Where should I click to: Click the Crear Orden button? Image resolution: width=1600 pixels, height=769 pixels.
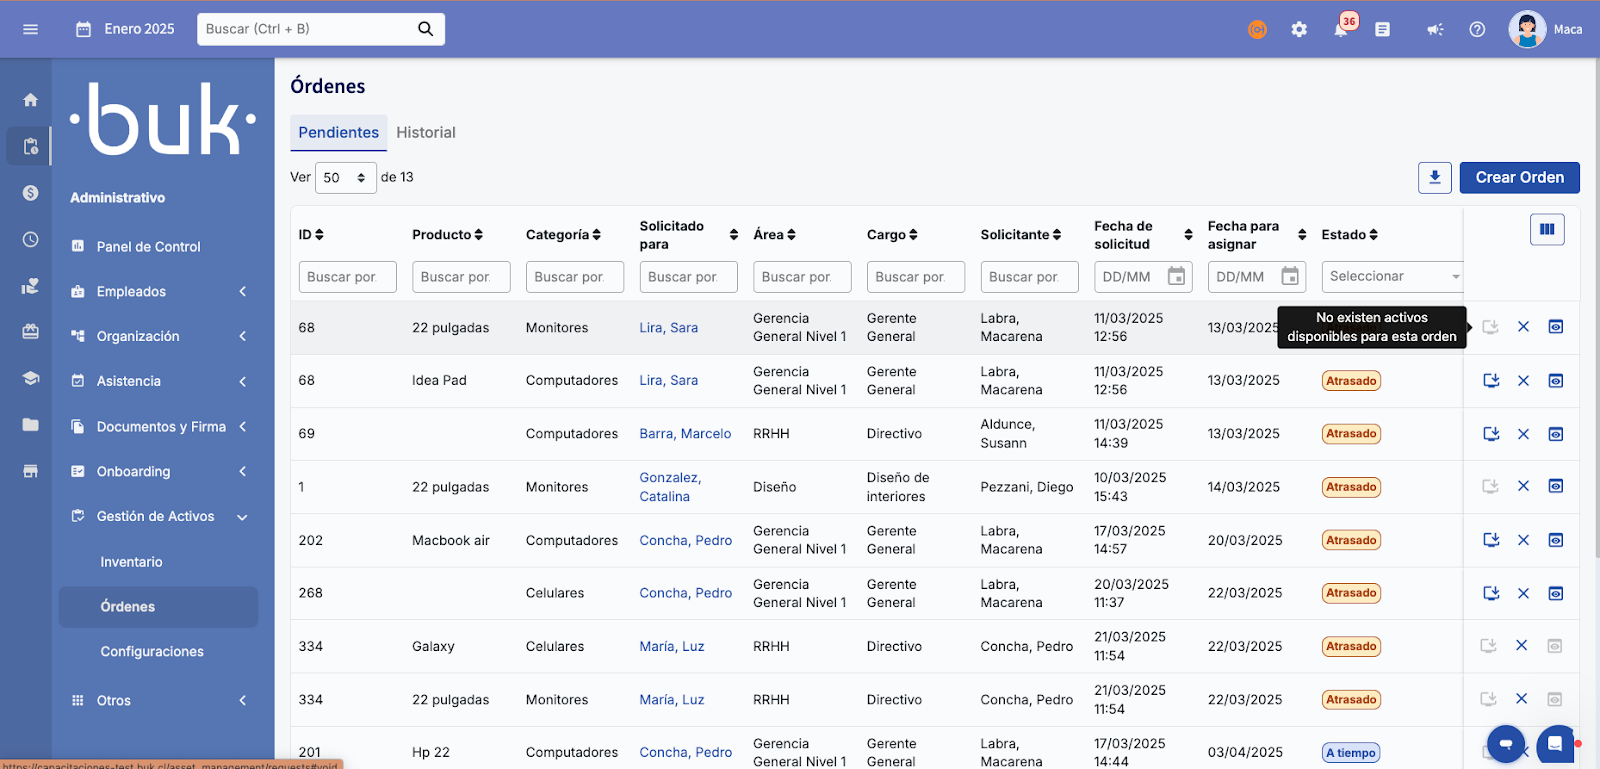tap(1519, 178)
